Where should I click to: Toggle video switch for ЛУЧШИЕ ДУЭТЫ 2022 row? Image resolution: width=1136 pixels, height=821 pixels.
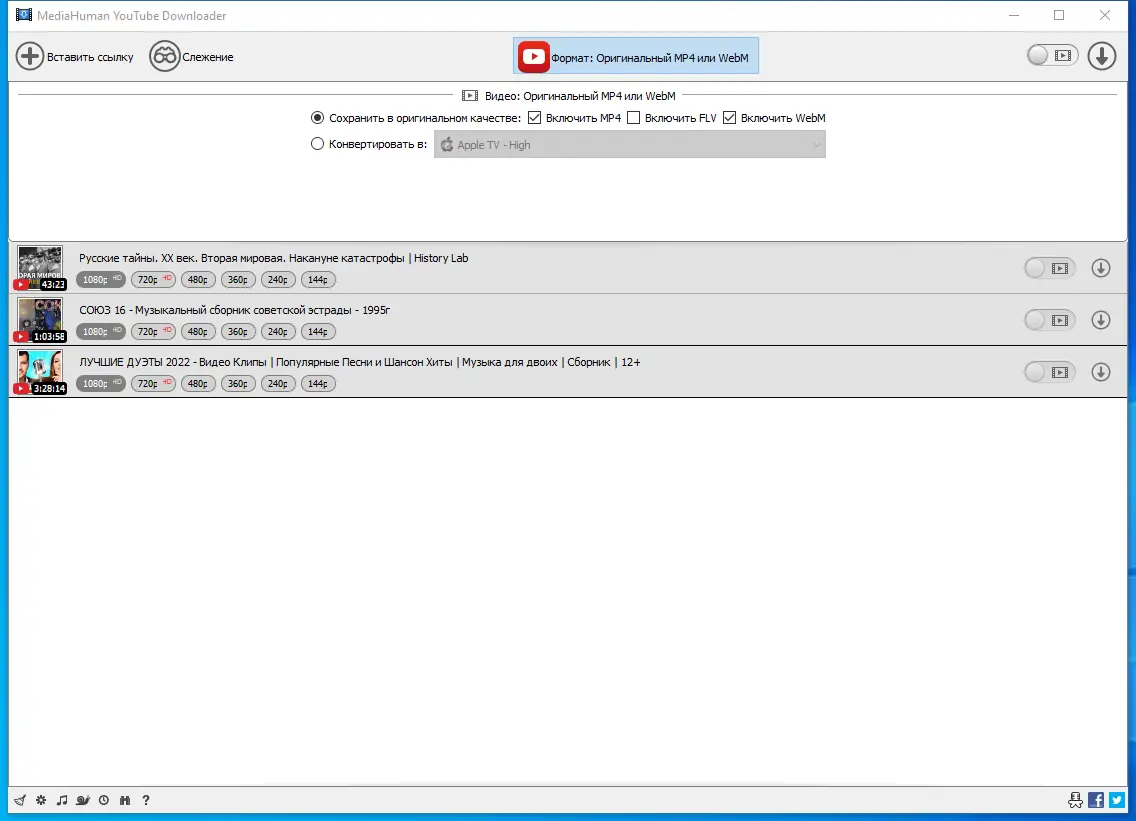pos(1049,372)
